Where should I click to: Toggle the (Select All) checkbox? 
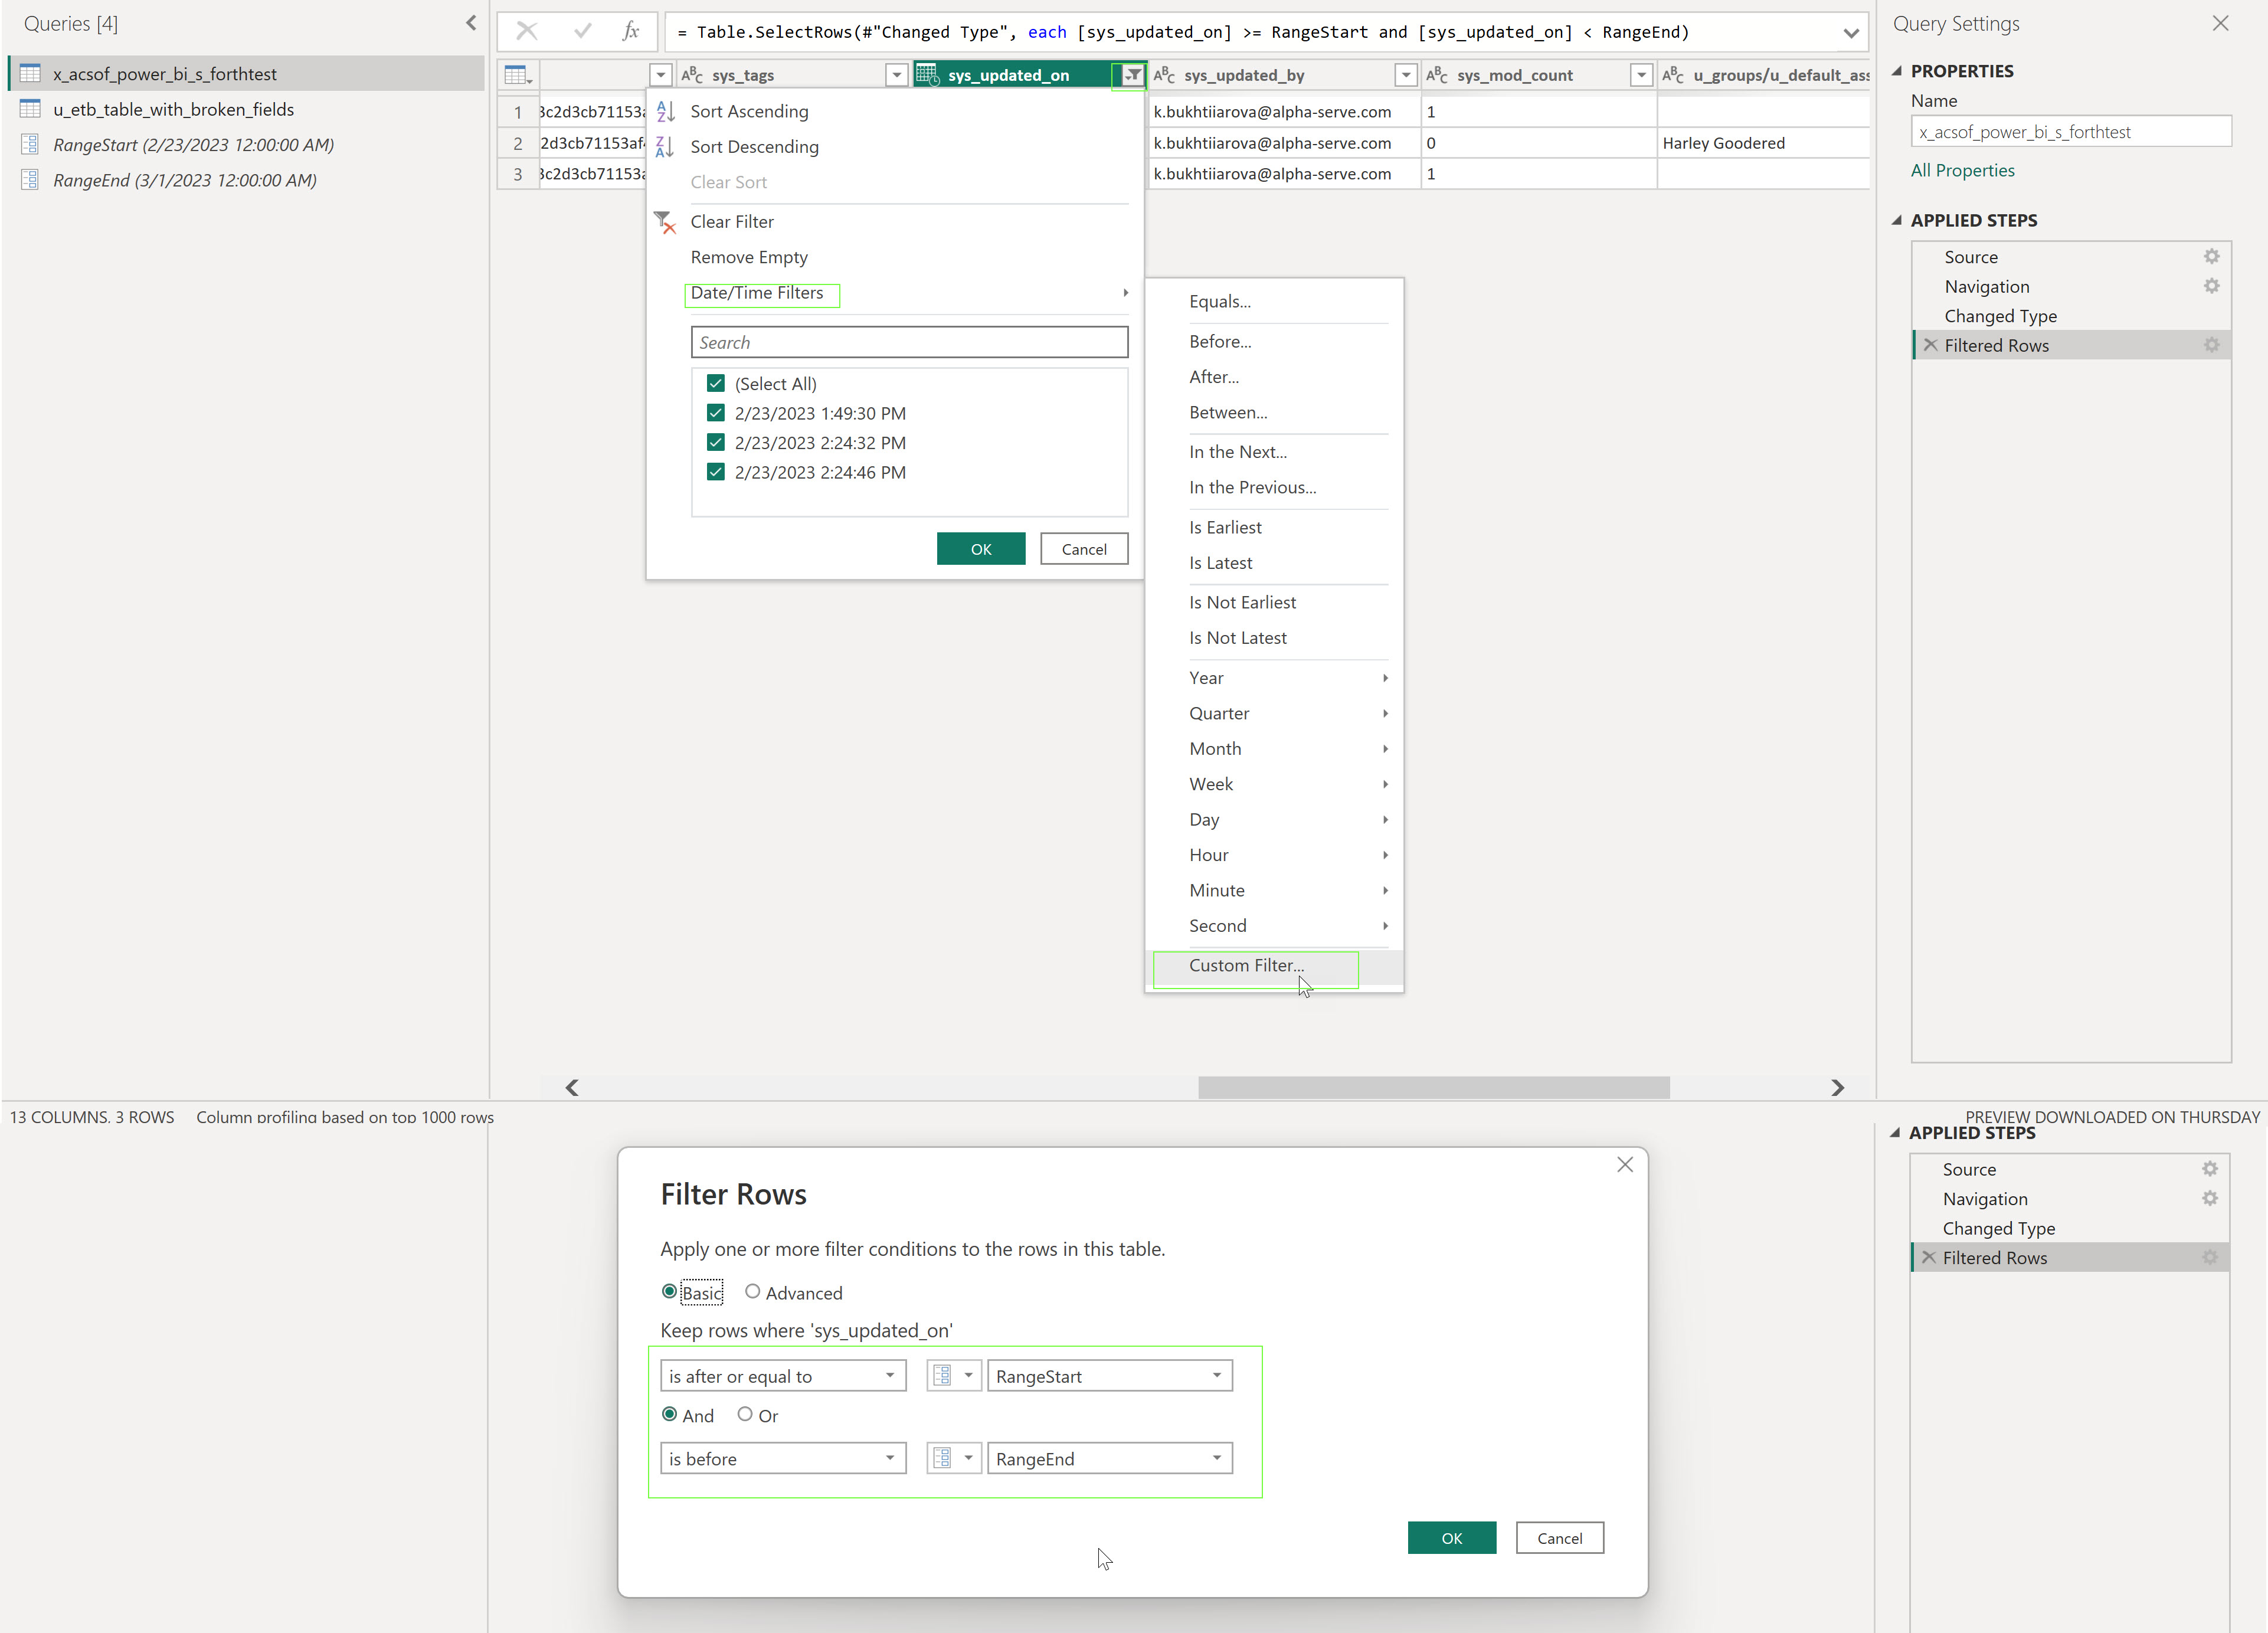pyautogui.click(x=715, y=384)
